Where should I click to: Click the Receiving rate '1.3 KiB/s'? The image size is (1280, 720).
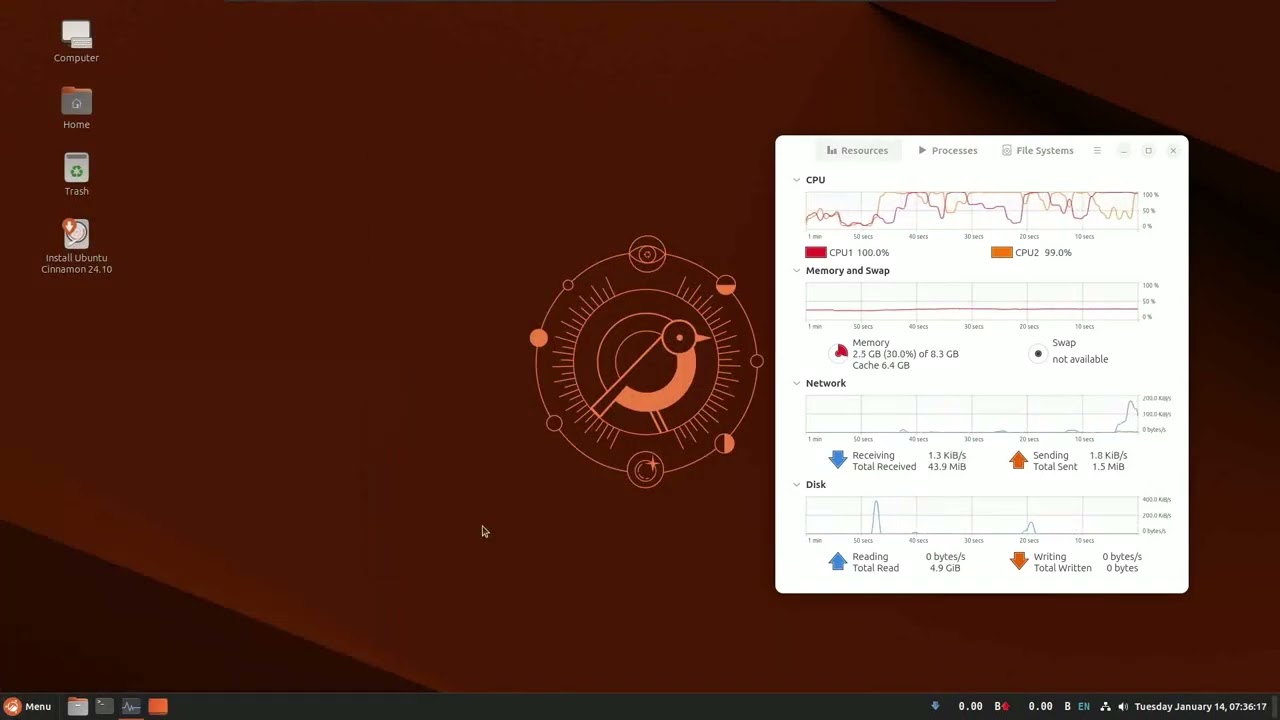coord(947,456)
